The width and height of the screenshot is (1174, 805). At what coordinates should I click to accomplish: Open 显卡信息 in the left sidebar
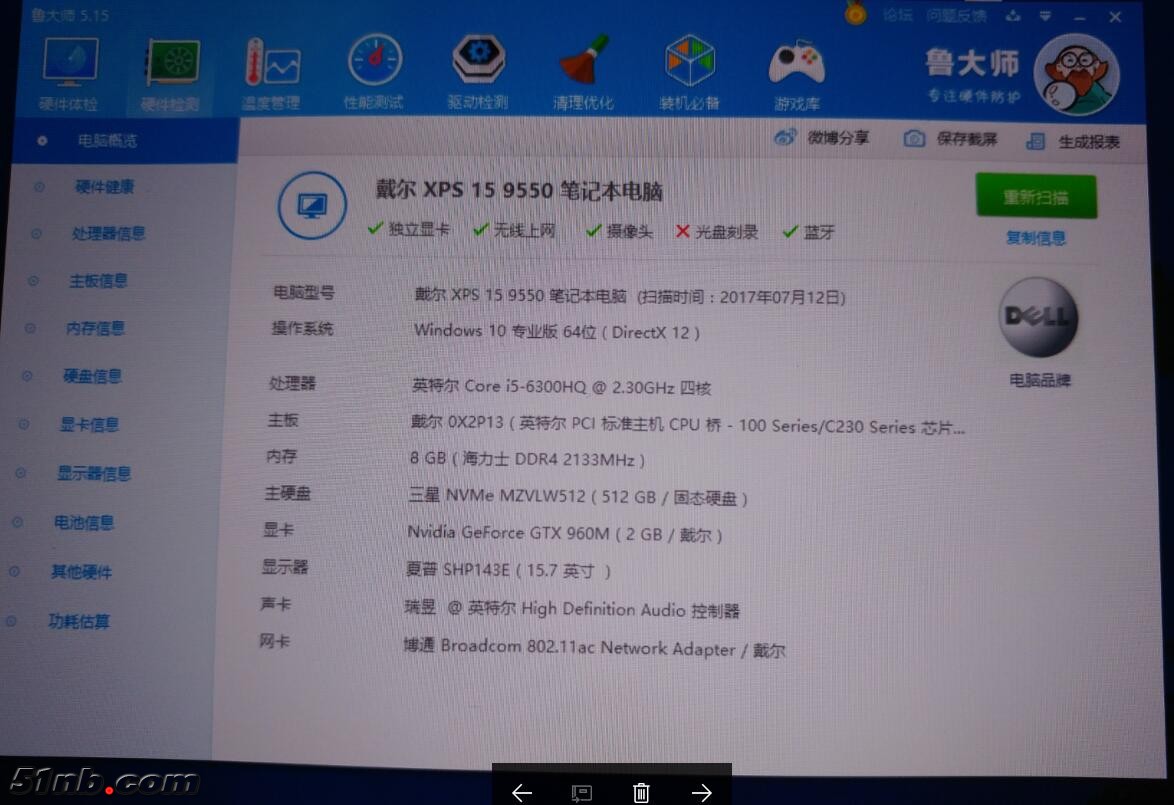tap(89, 425)
